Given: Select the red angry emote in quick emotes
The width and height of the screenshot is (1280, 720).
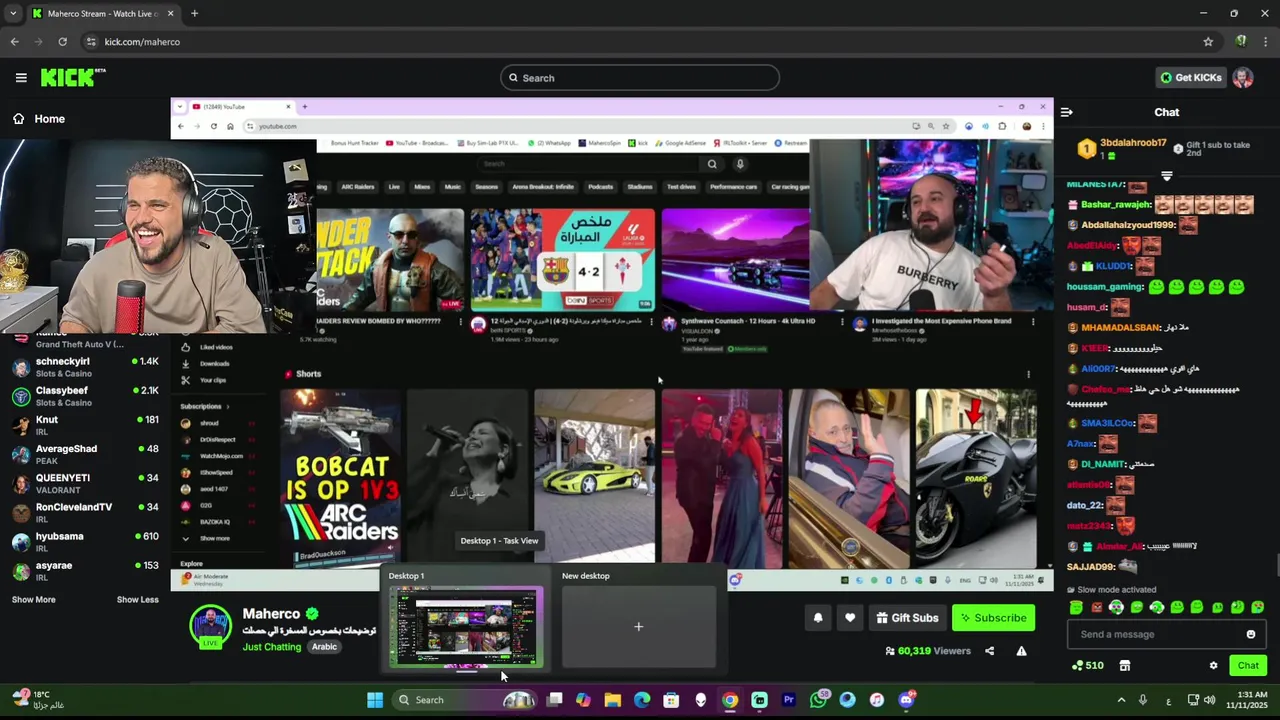Looking at the screenshot, I should (1096, 607).
